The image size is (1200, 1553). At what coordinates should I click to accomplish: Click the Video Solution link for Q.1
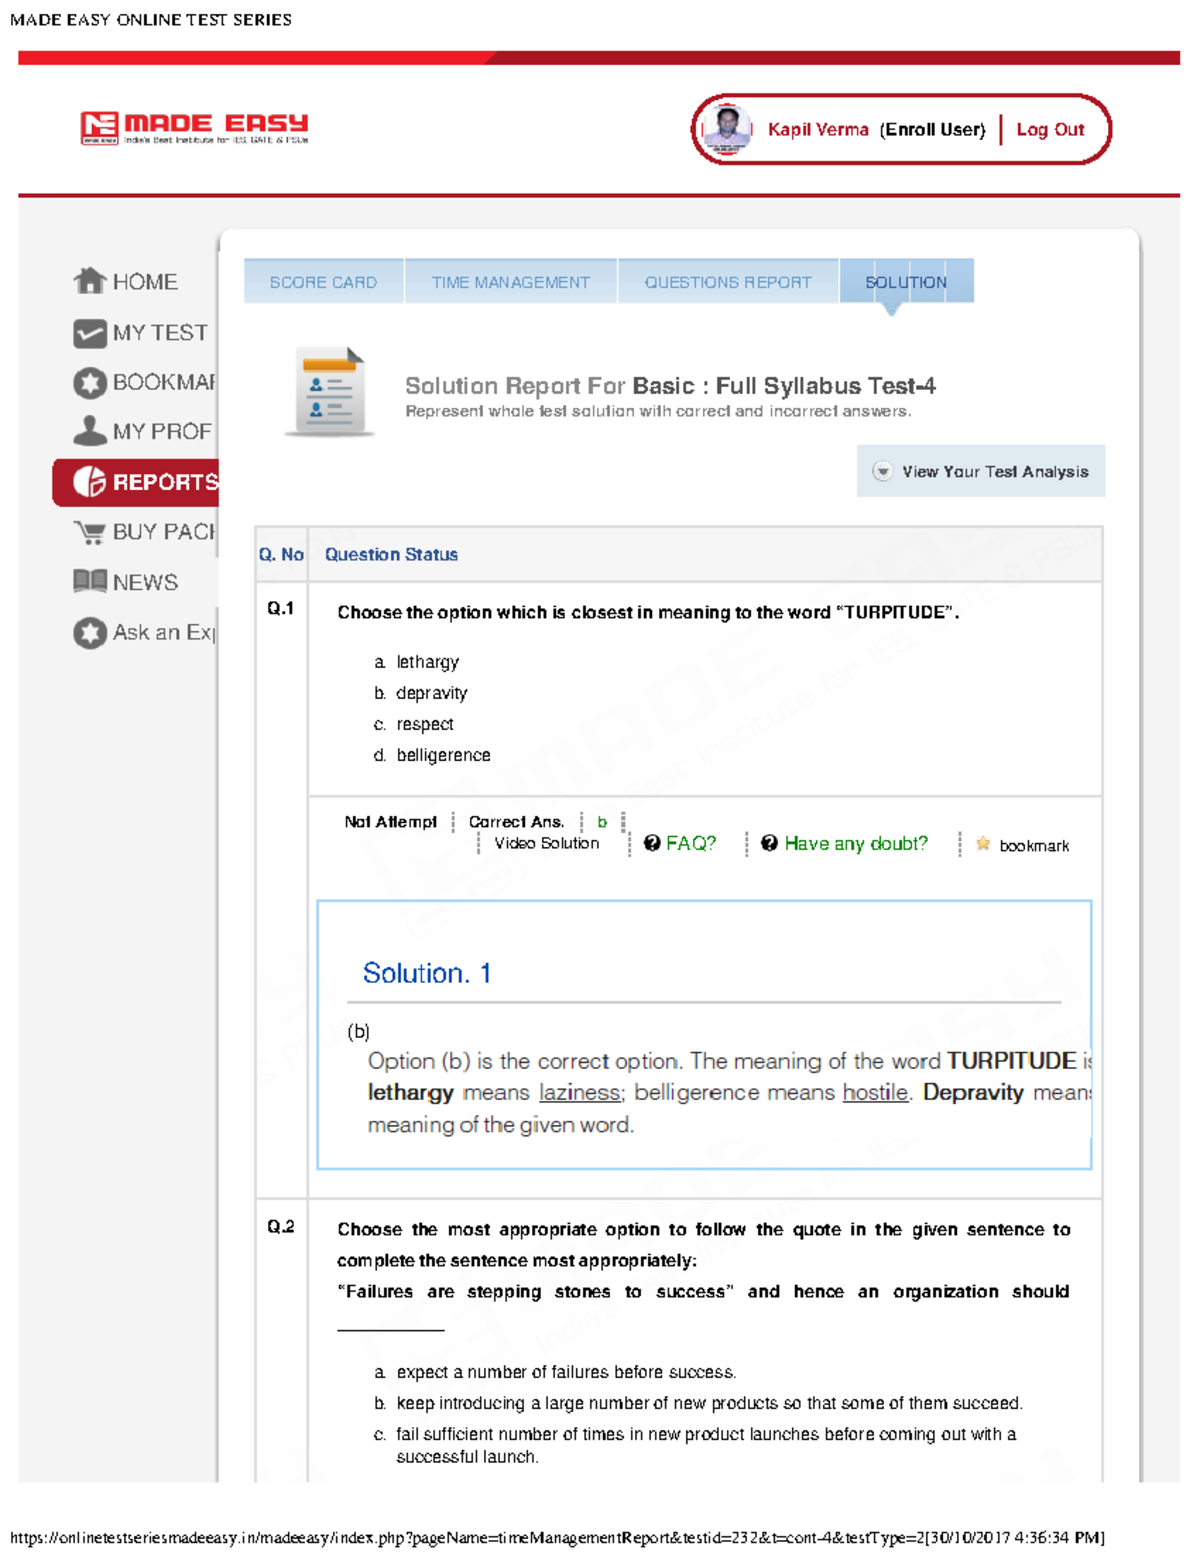click(x=546, y=843)
